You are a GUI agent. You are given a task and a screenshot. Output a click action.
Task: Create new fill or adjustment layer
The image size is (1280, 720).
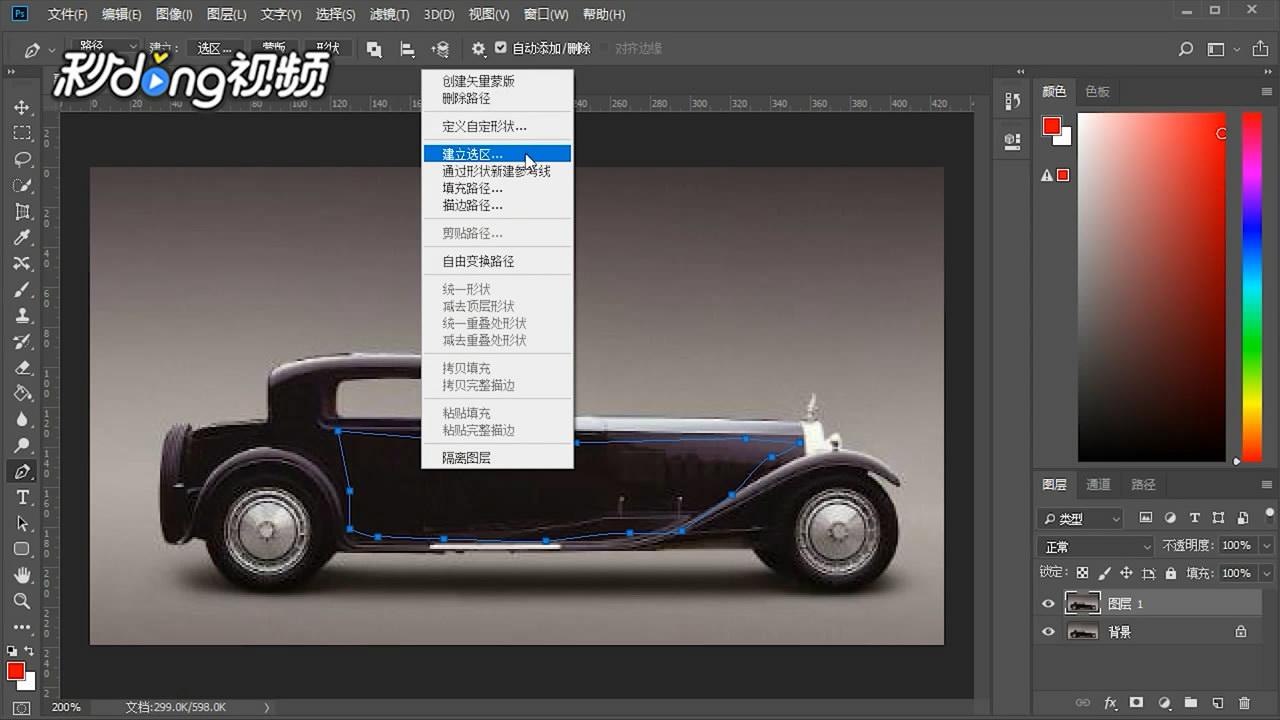(x=1164, y=703)
